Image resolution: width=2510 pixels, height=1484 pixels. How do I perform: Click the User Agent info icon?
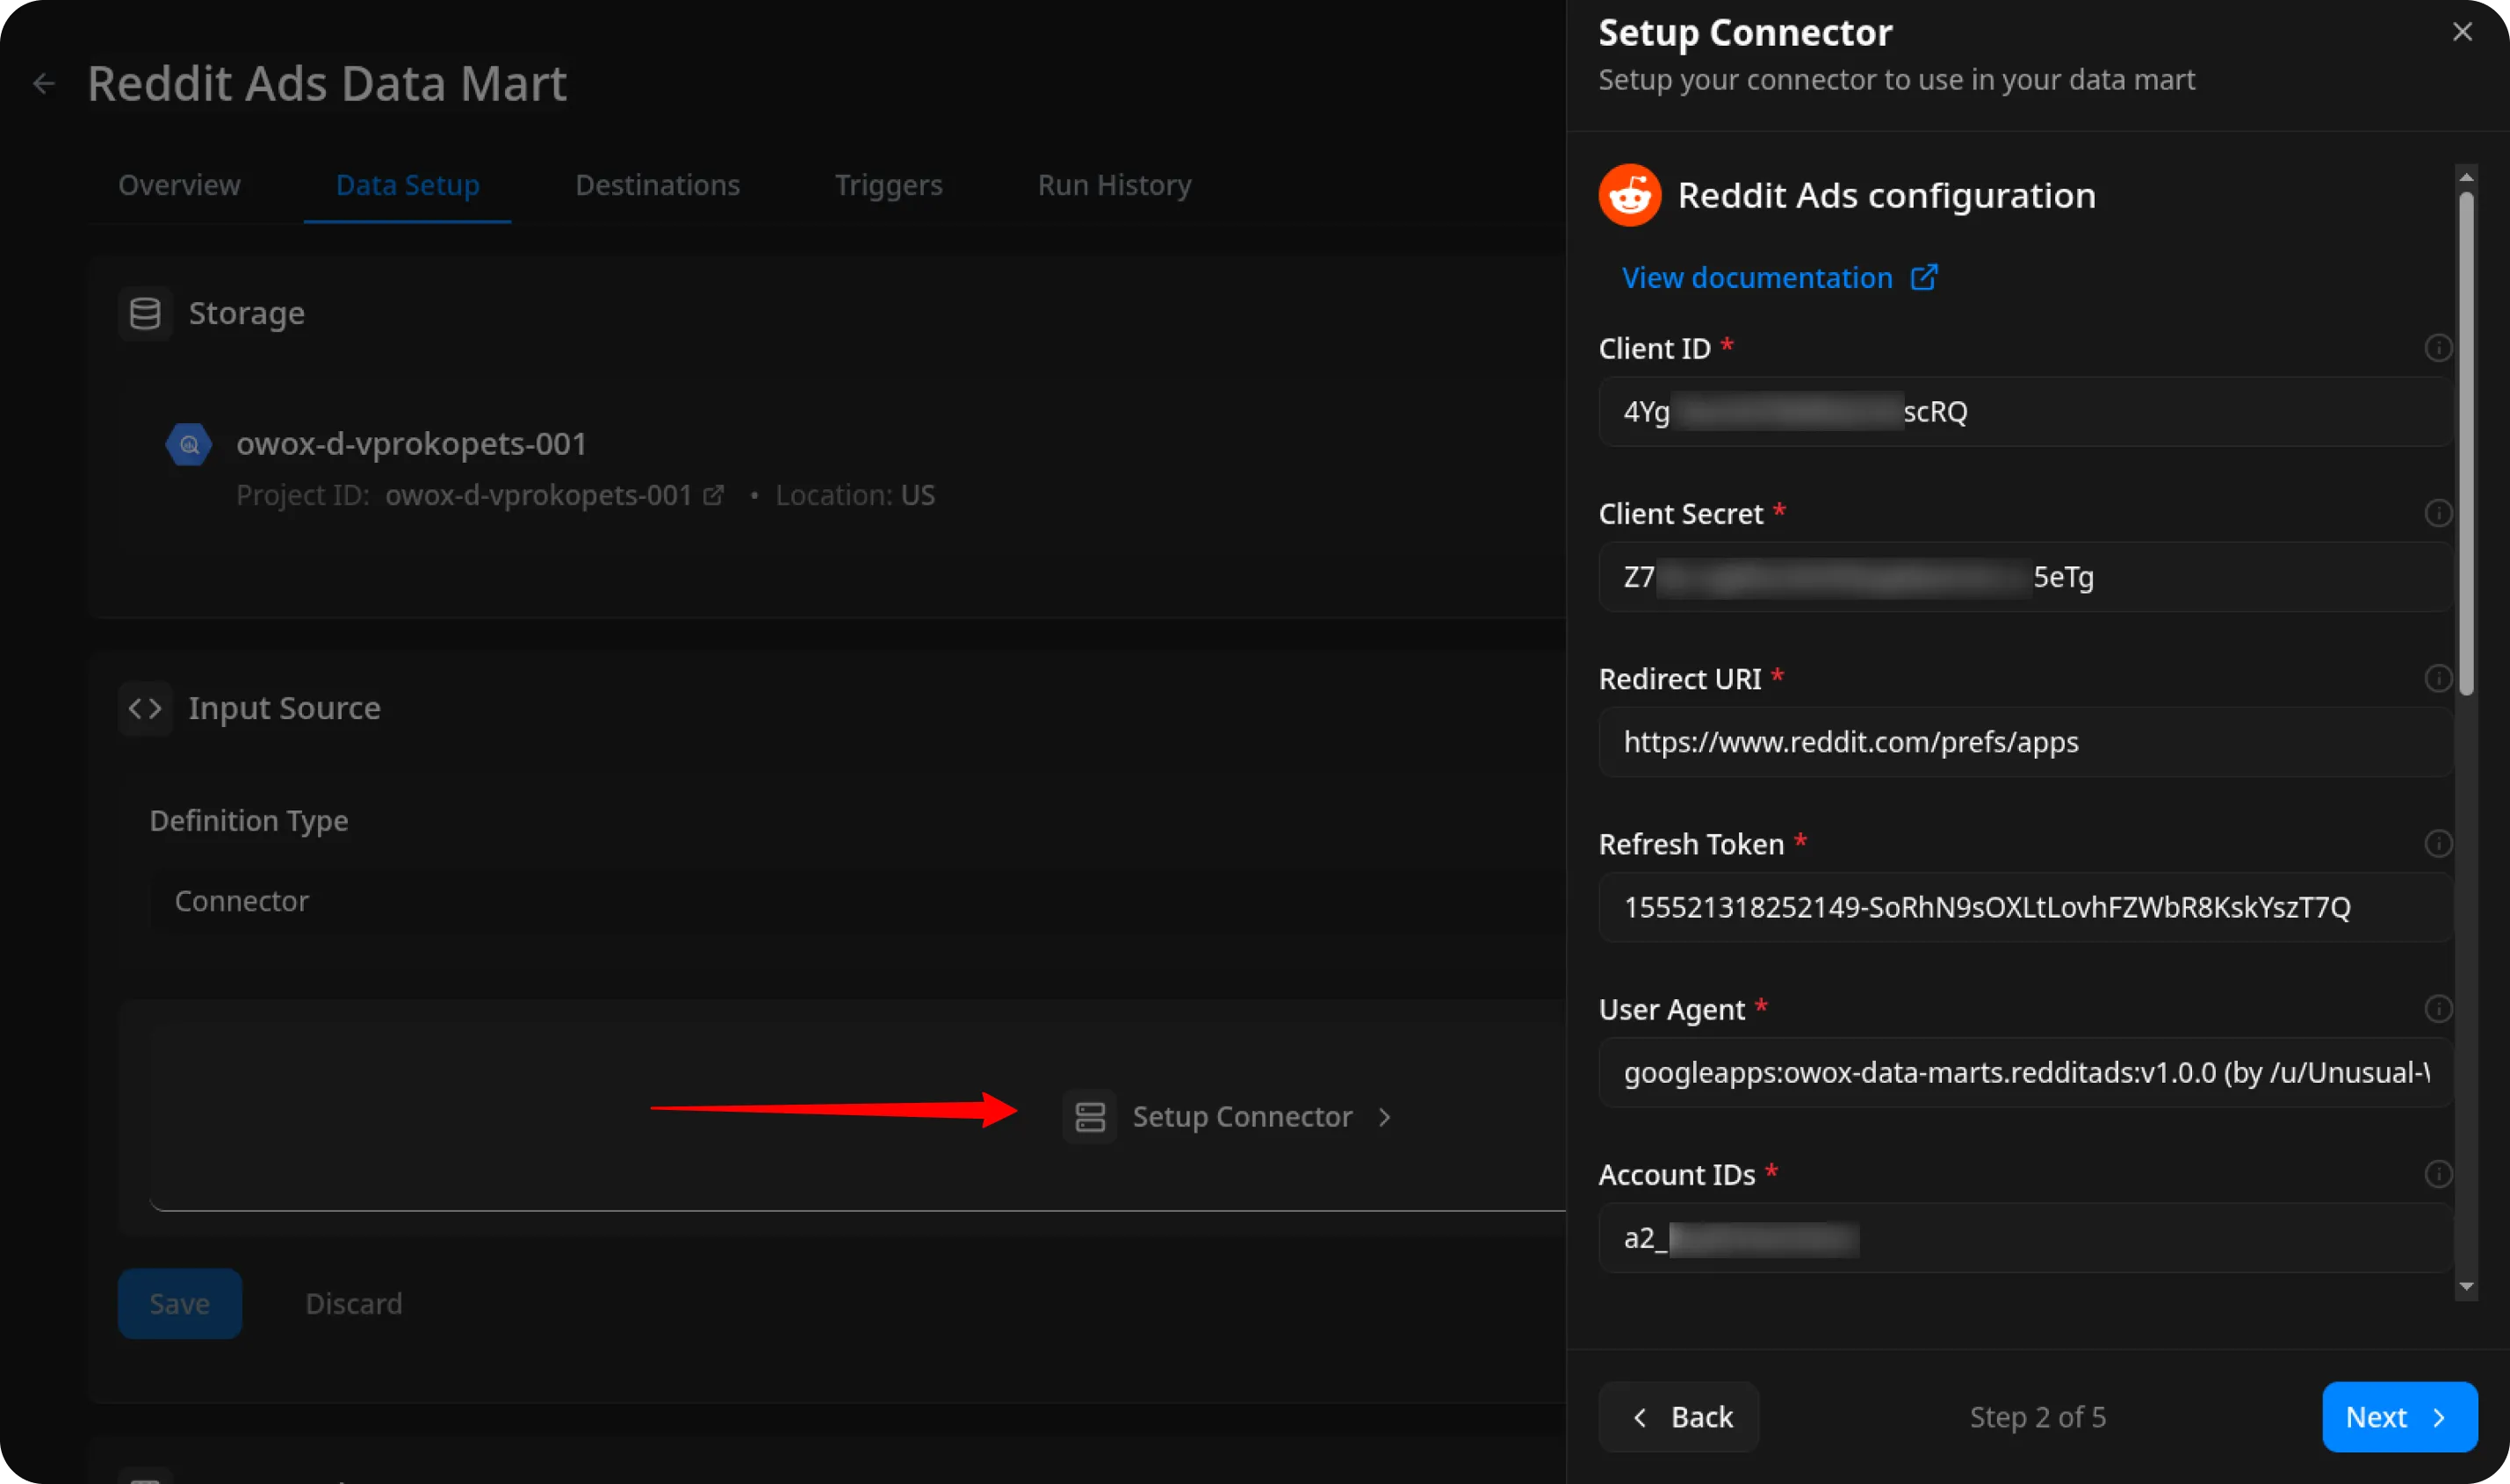[x=2437, y=1008]
